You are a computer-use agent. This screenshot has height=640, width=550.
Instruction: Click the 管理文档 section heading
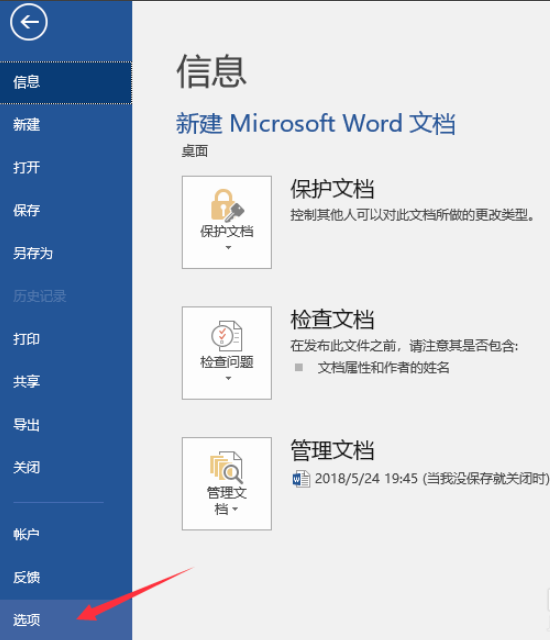pyautogui.click(x=332, y=450)
